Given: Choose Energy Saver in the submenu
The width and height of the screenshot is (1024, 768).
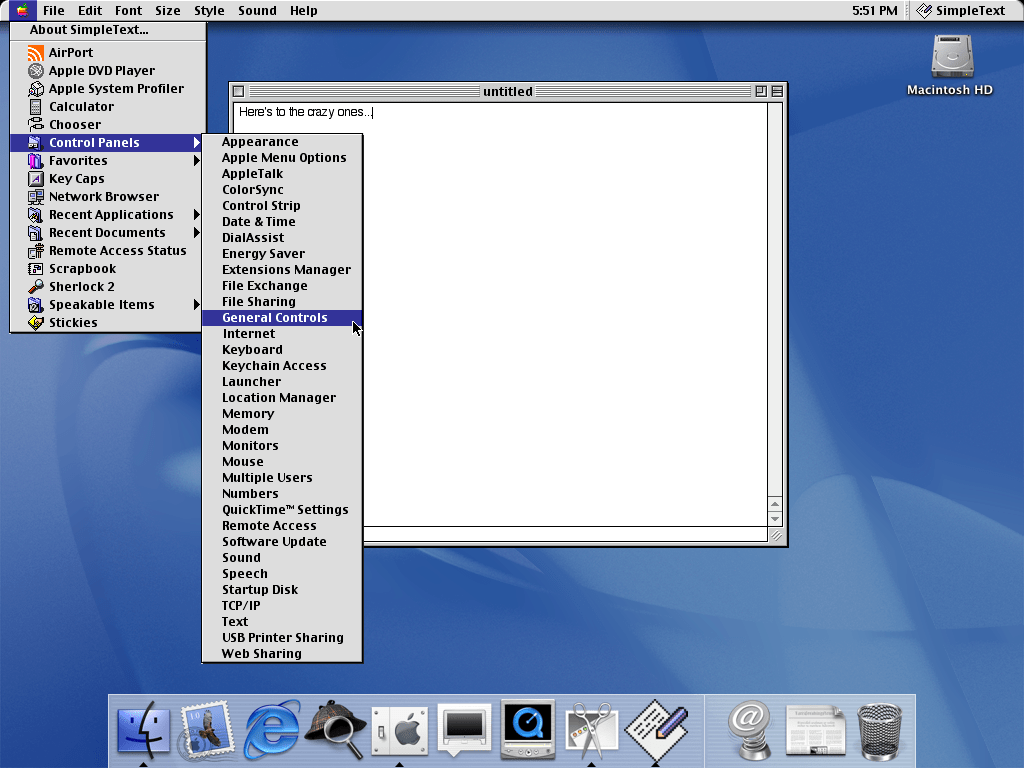Looking at the screenshot, I should 263,254.
